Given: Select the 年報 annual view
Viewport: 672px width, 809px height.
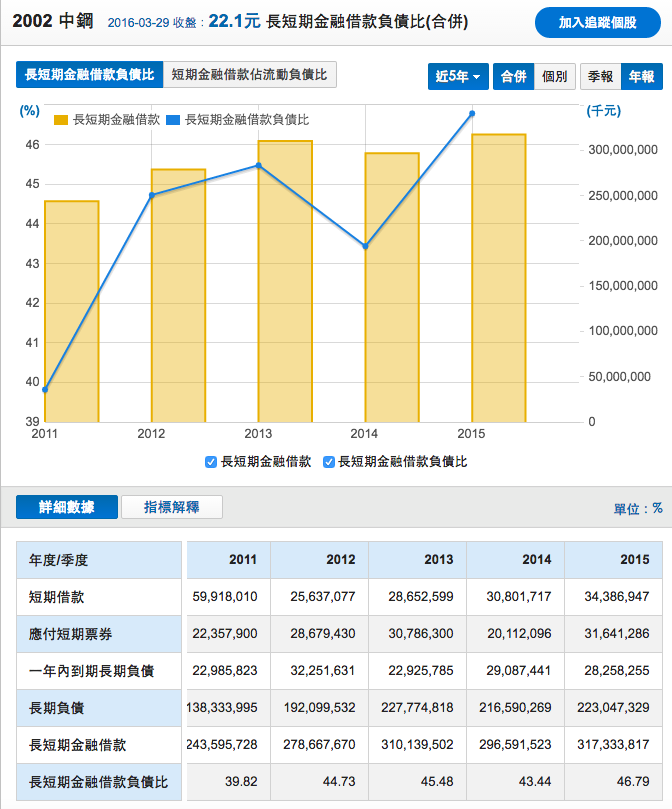Looking at the screenshot, I should point(639,76).
